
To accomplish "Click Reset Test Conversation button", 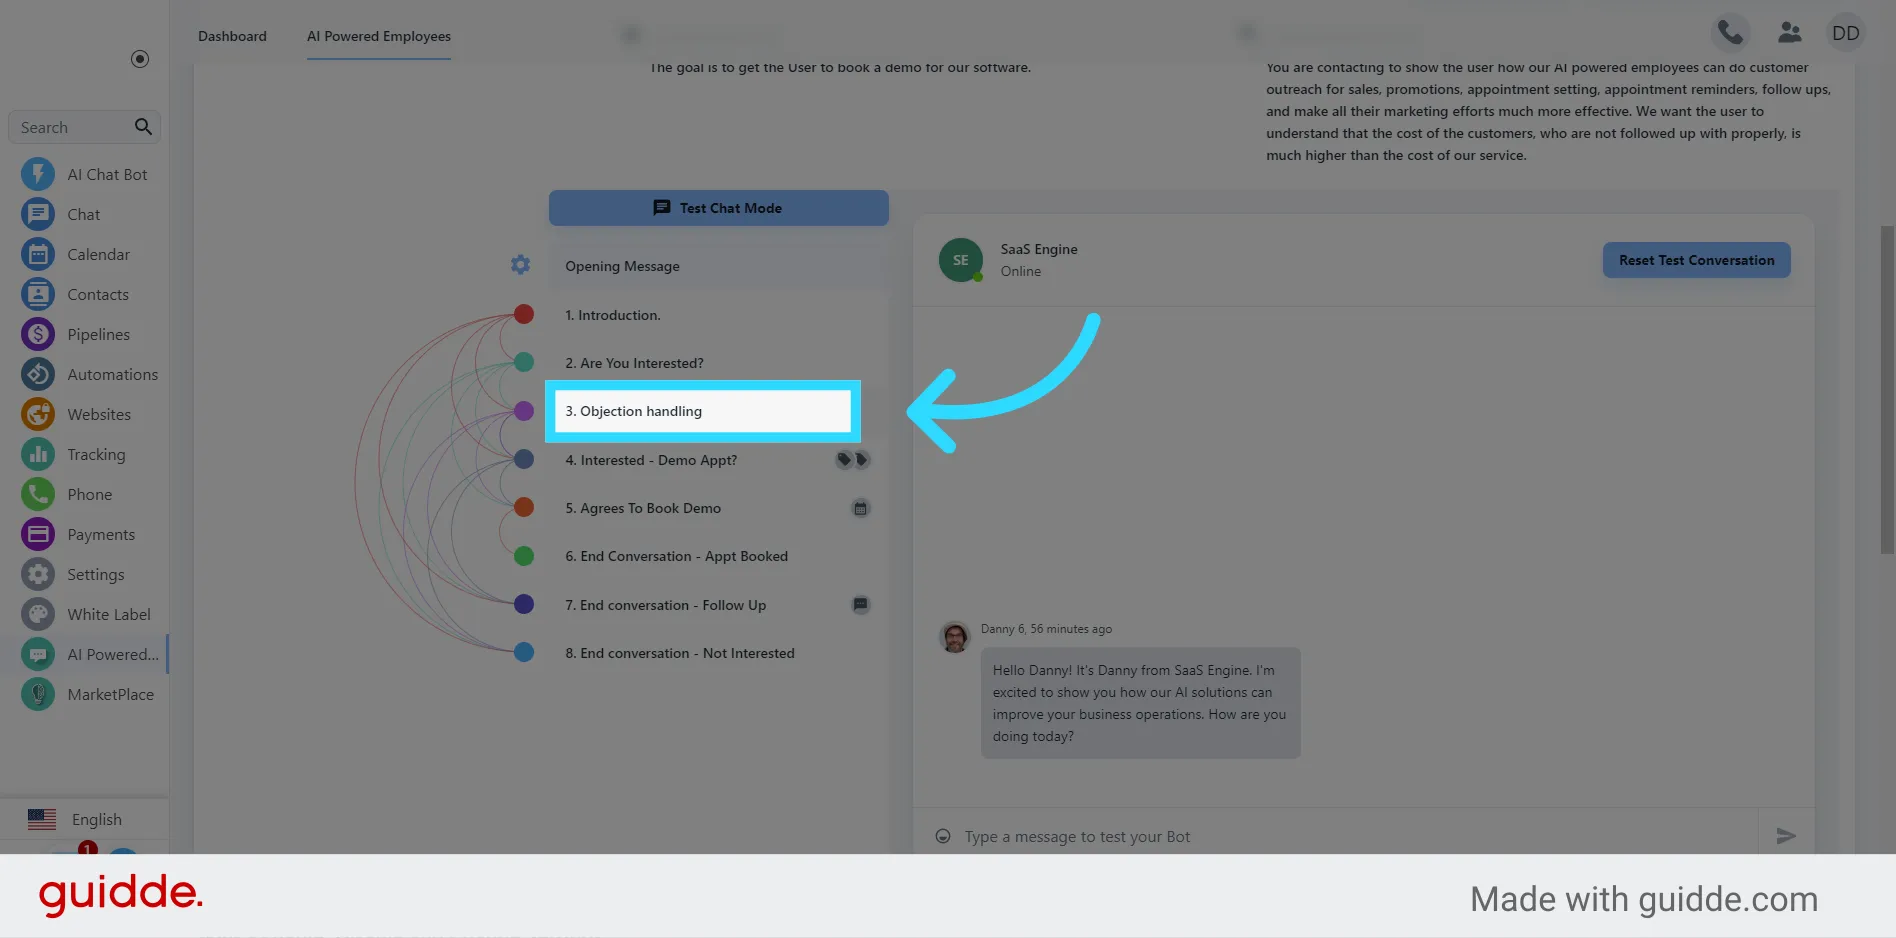I will 1696,260.
